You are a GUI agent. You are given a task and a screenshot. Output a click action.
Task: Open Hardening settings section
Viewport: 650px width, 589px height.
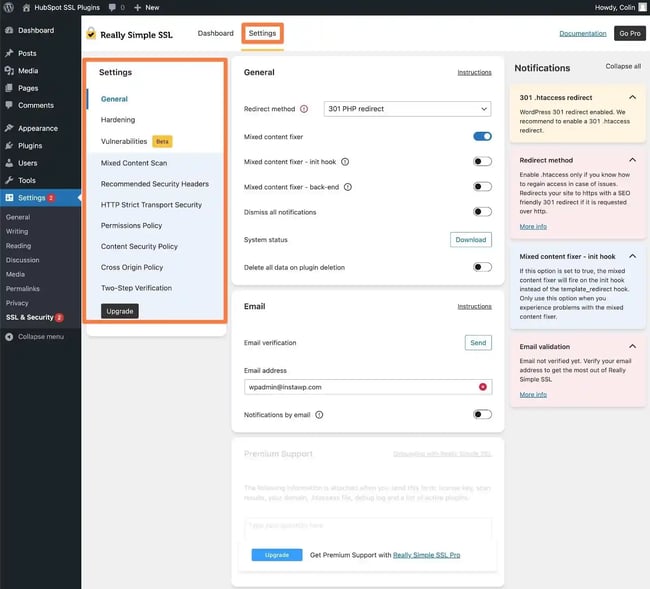pyautogui.click(x=118, y=120)
